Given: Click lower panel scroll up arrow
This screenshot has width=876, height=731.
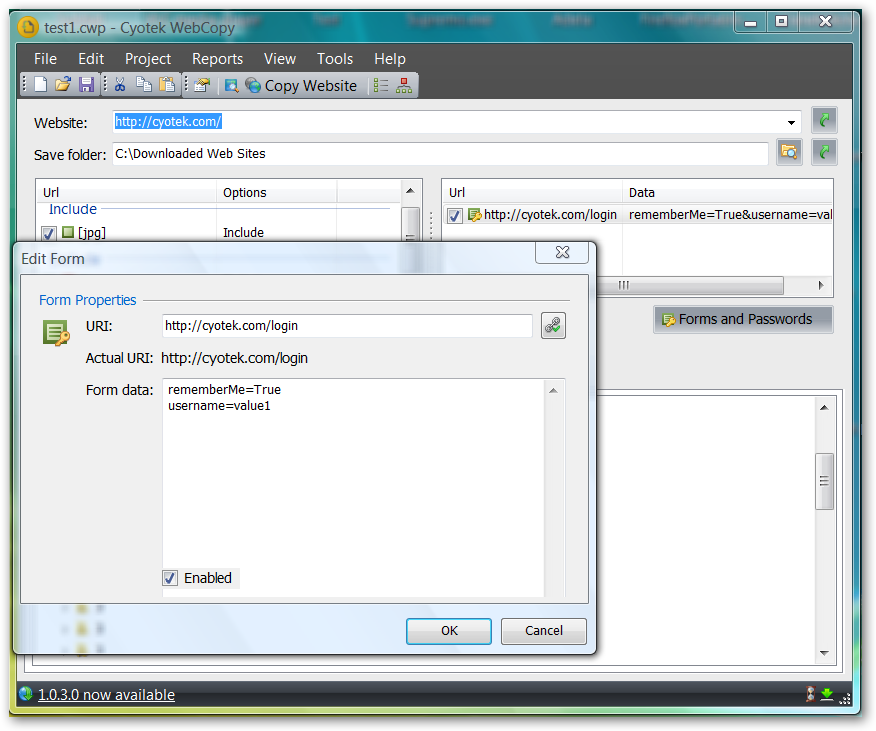Looking at the screenshot, I should tap(824, 407).
